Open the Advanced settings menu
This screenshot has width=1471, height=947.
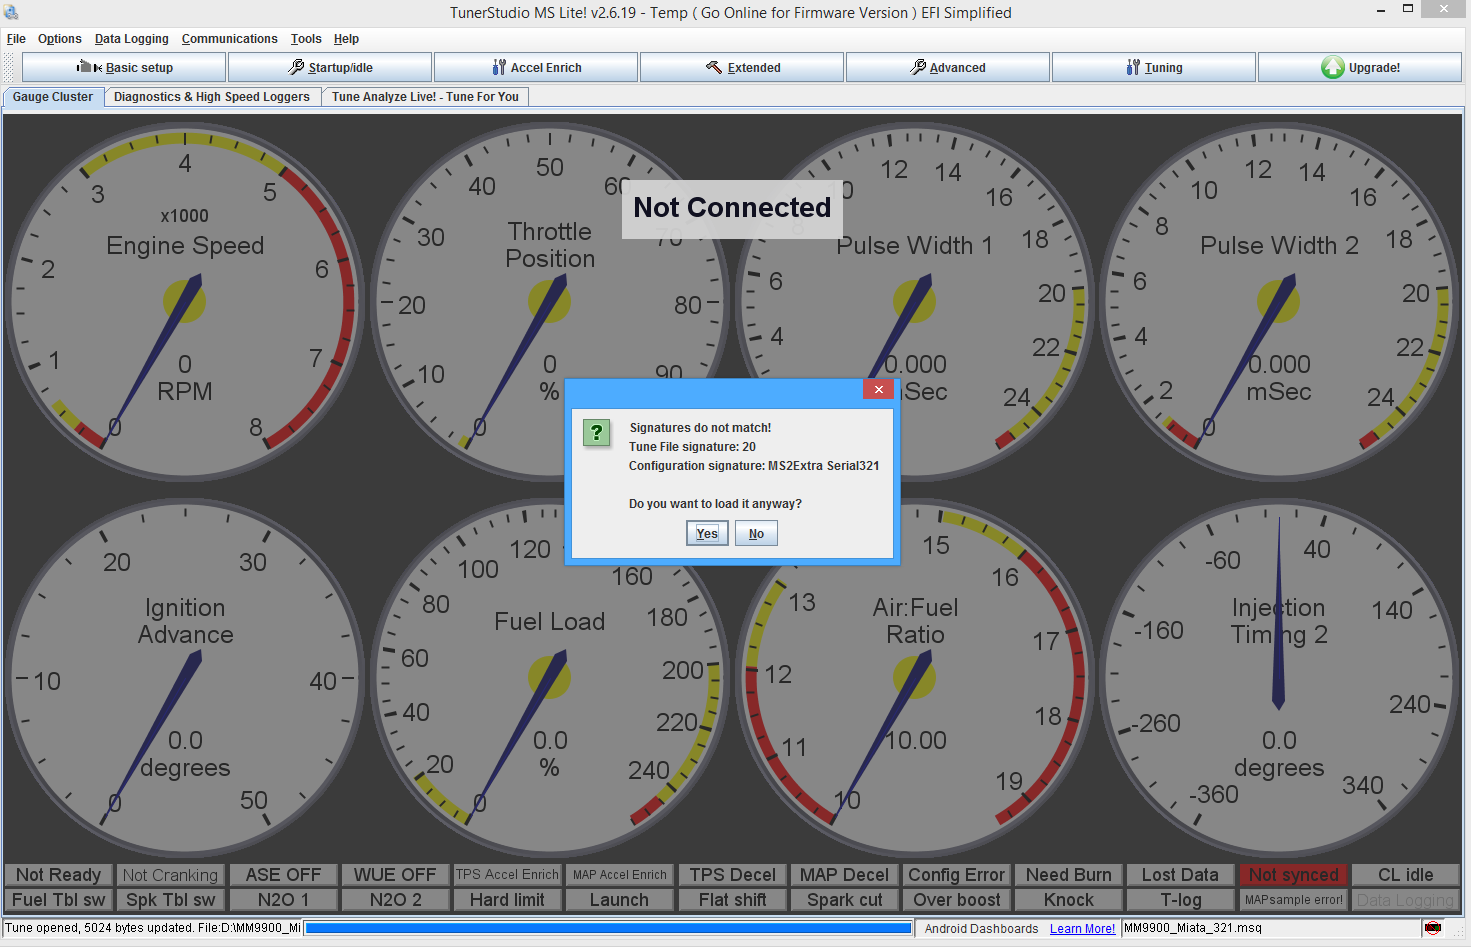click(x=948, y=68)
